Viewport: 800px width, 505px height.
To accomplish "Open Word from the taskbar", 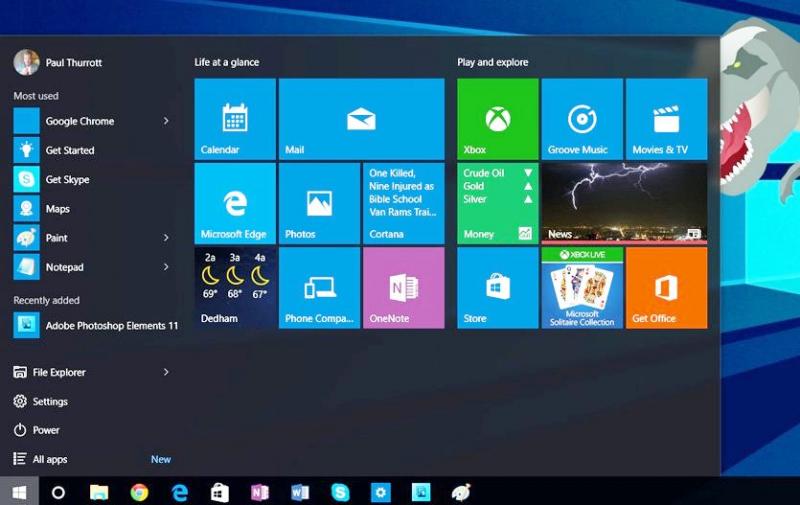I will point(300,492).
